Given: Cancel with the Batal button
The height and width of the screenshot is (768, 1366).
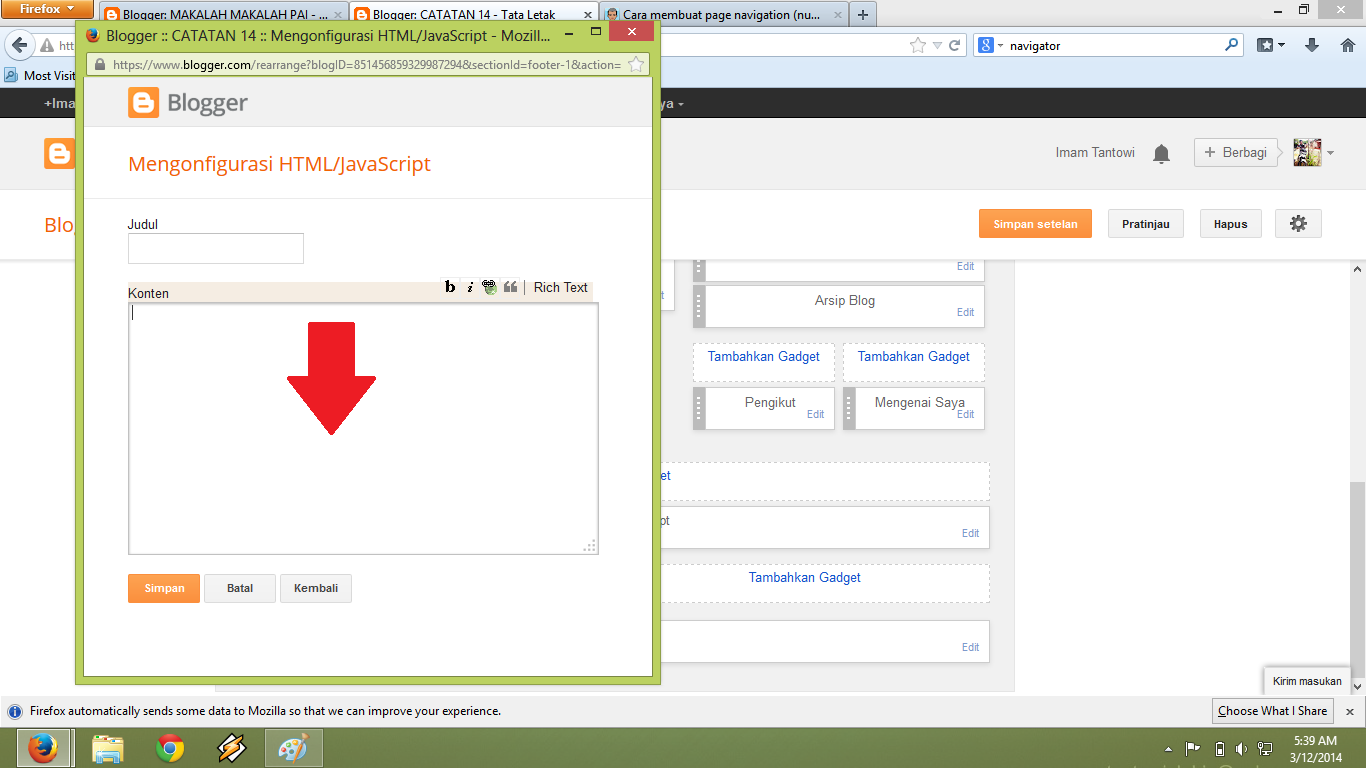Looking at the screenshot, I should click(240, 588).
